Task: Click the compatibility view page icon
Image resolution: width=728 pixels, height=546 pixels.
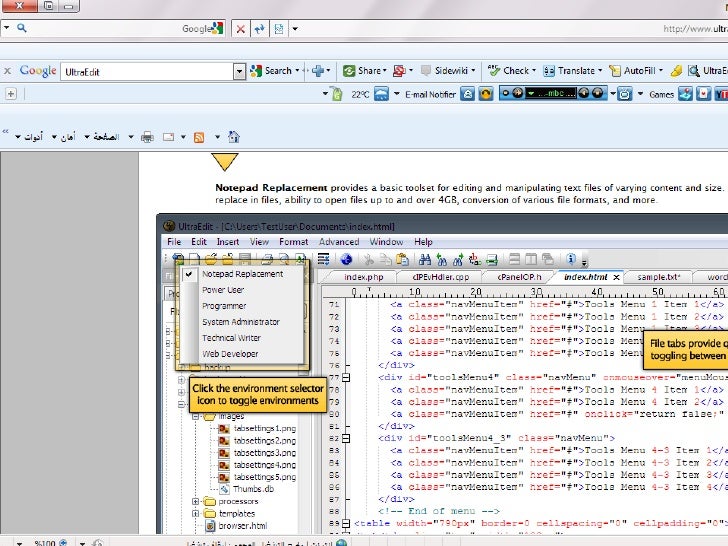Action: 279,29
